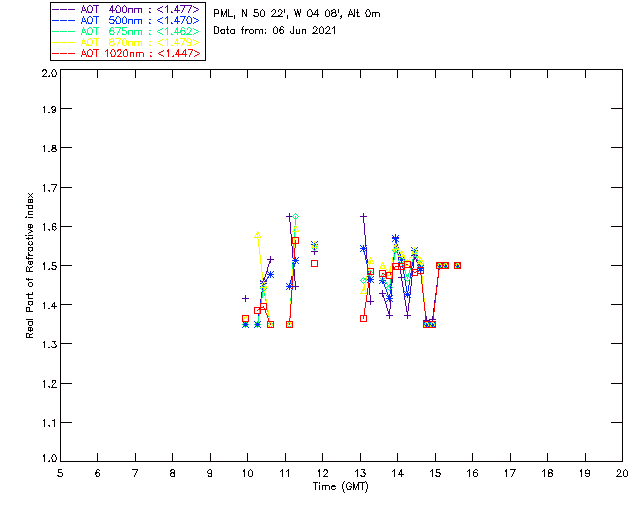Click the x-axis label 19
The image size is (640, 512).
pyautogui.click(x=585, y=473)
